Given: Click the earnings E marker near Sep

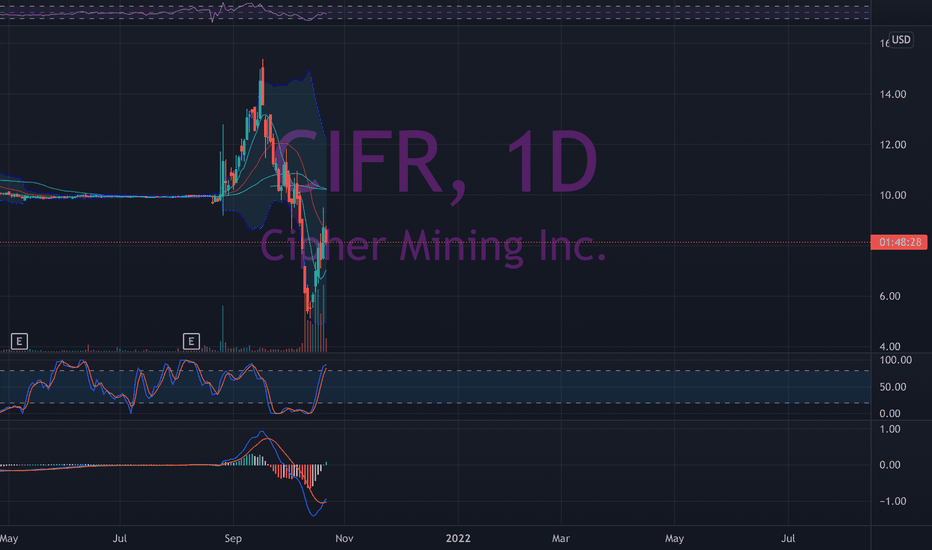Looking at the screenshot, I should 191,341.
